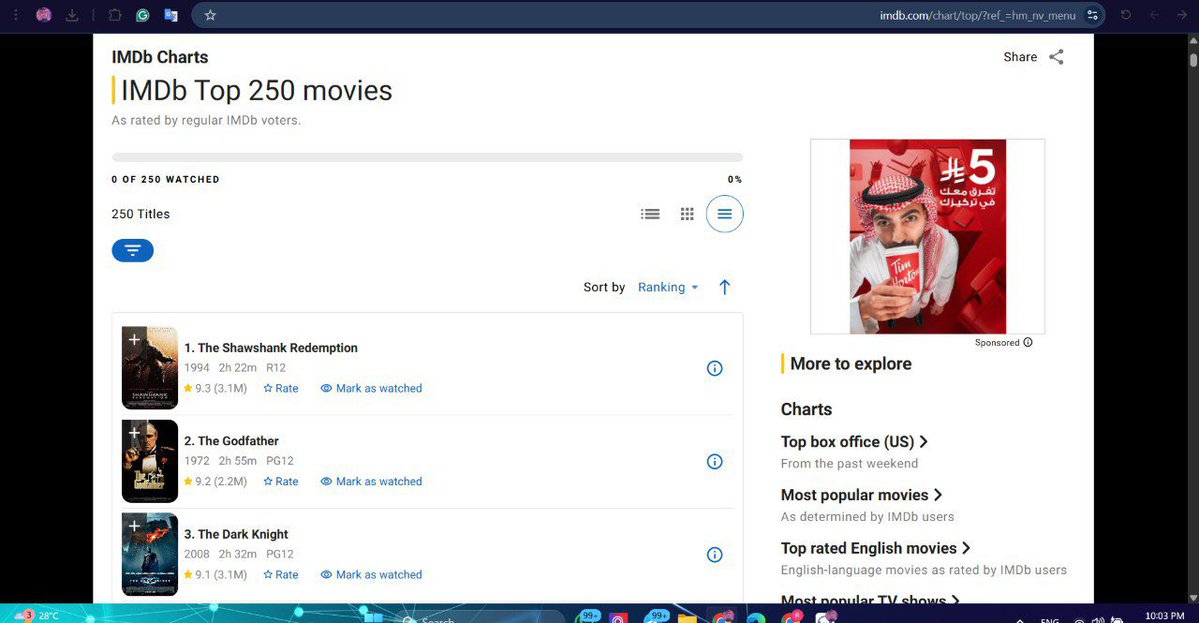
Task: Reverse sort order with the up arrow
Action: (724, 287)
